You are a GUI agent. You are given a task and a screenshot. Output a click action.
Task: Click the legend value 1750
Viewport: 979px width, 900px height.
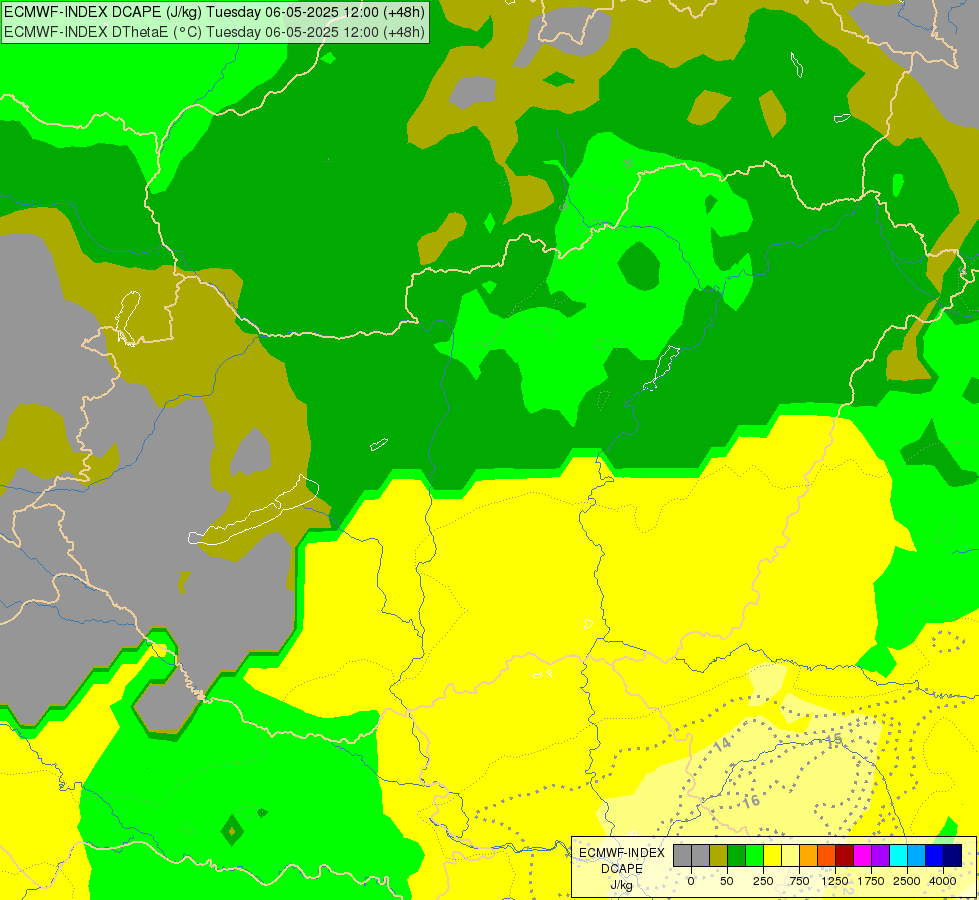tap(871, 881)
